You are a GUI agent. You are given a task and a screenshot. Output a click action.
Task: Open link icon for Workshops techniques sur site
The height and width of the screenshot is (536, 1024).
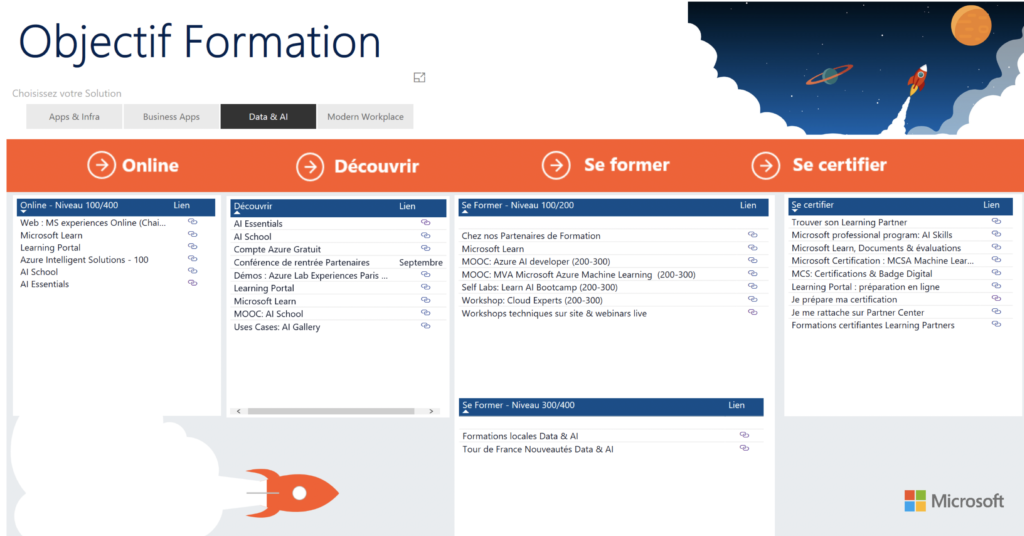click(x=752, y=313)
